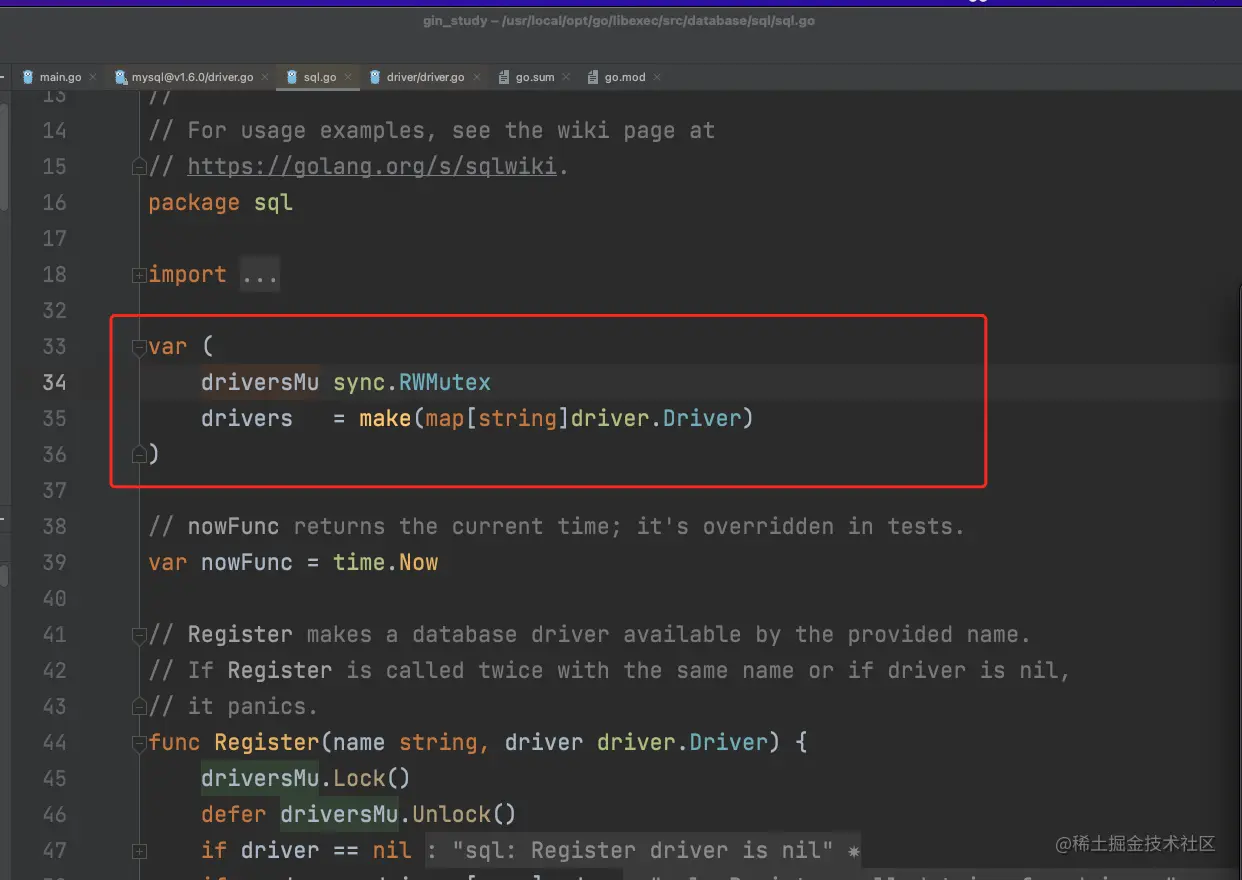Click 'make' call on line 35

pyautogui.click(x=386, y=418)
